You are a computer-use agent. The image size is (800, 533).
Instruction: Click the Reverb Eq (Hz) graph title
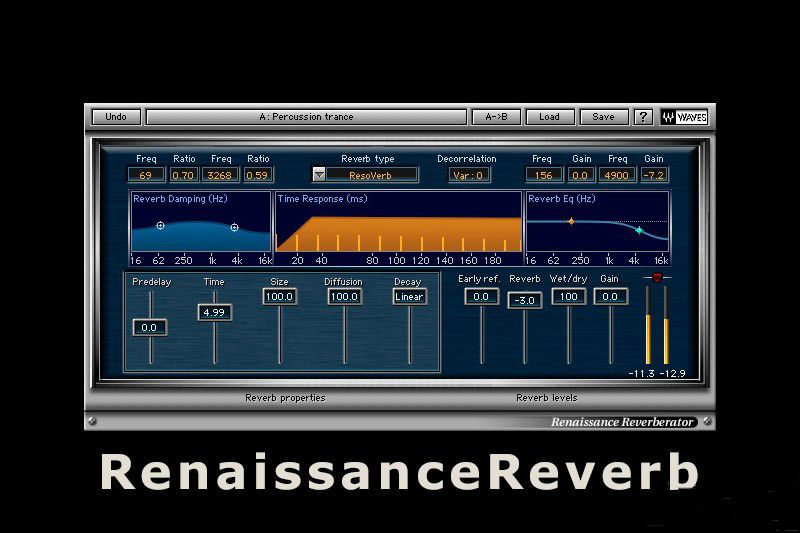[x=562, y=199]
